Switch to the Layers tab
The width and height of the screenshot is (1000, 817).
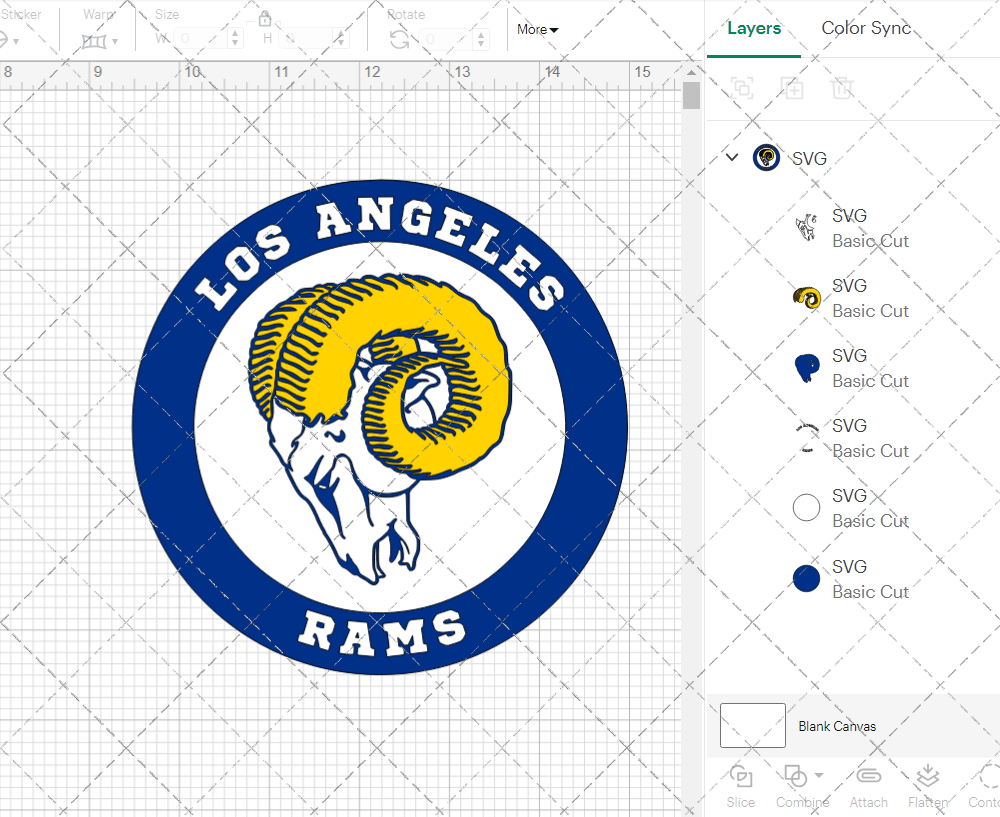tap(754, 28)
